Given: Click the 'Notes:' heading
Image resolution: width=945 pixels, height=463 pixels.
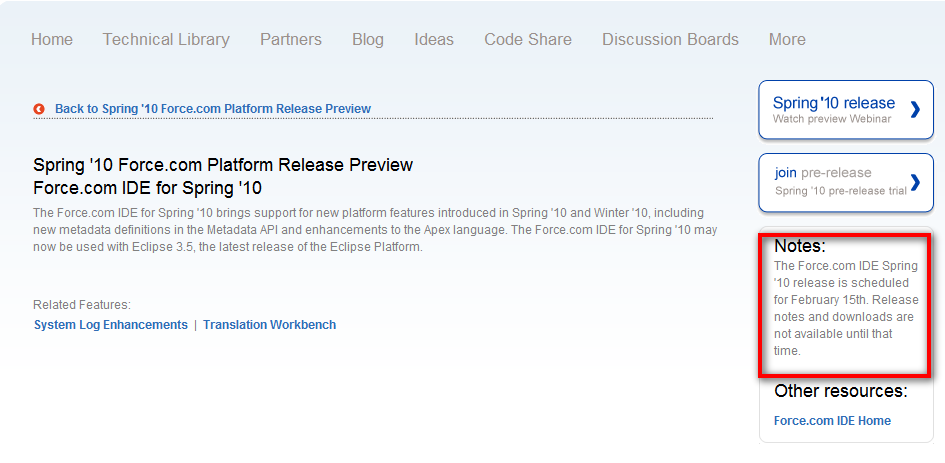Looking at the screenshot, I should [800, 246].
